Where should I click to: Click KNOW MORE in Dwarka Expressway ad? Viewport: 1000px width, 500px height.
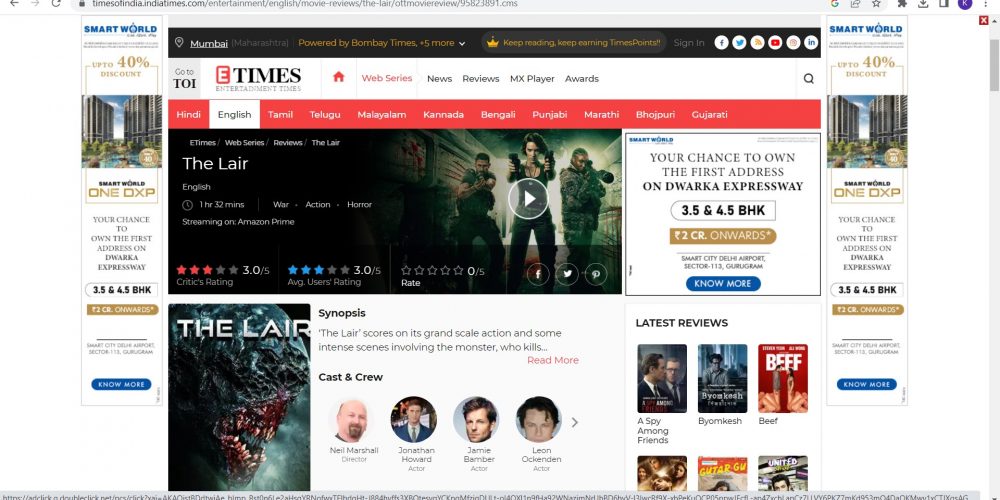[723, 284]
